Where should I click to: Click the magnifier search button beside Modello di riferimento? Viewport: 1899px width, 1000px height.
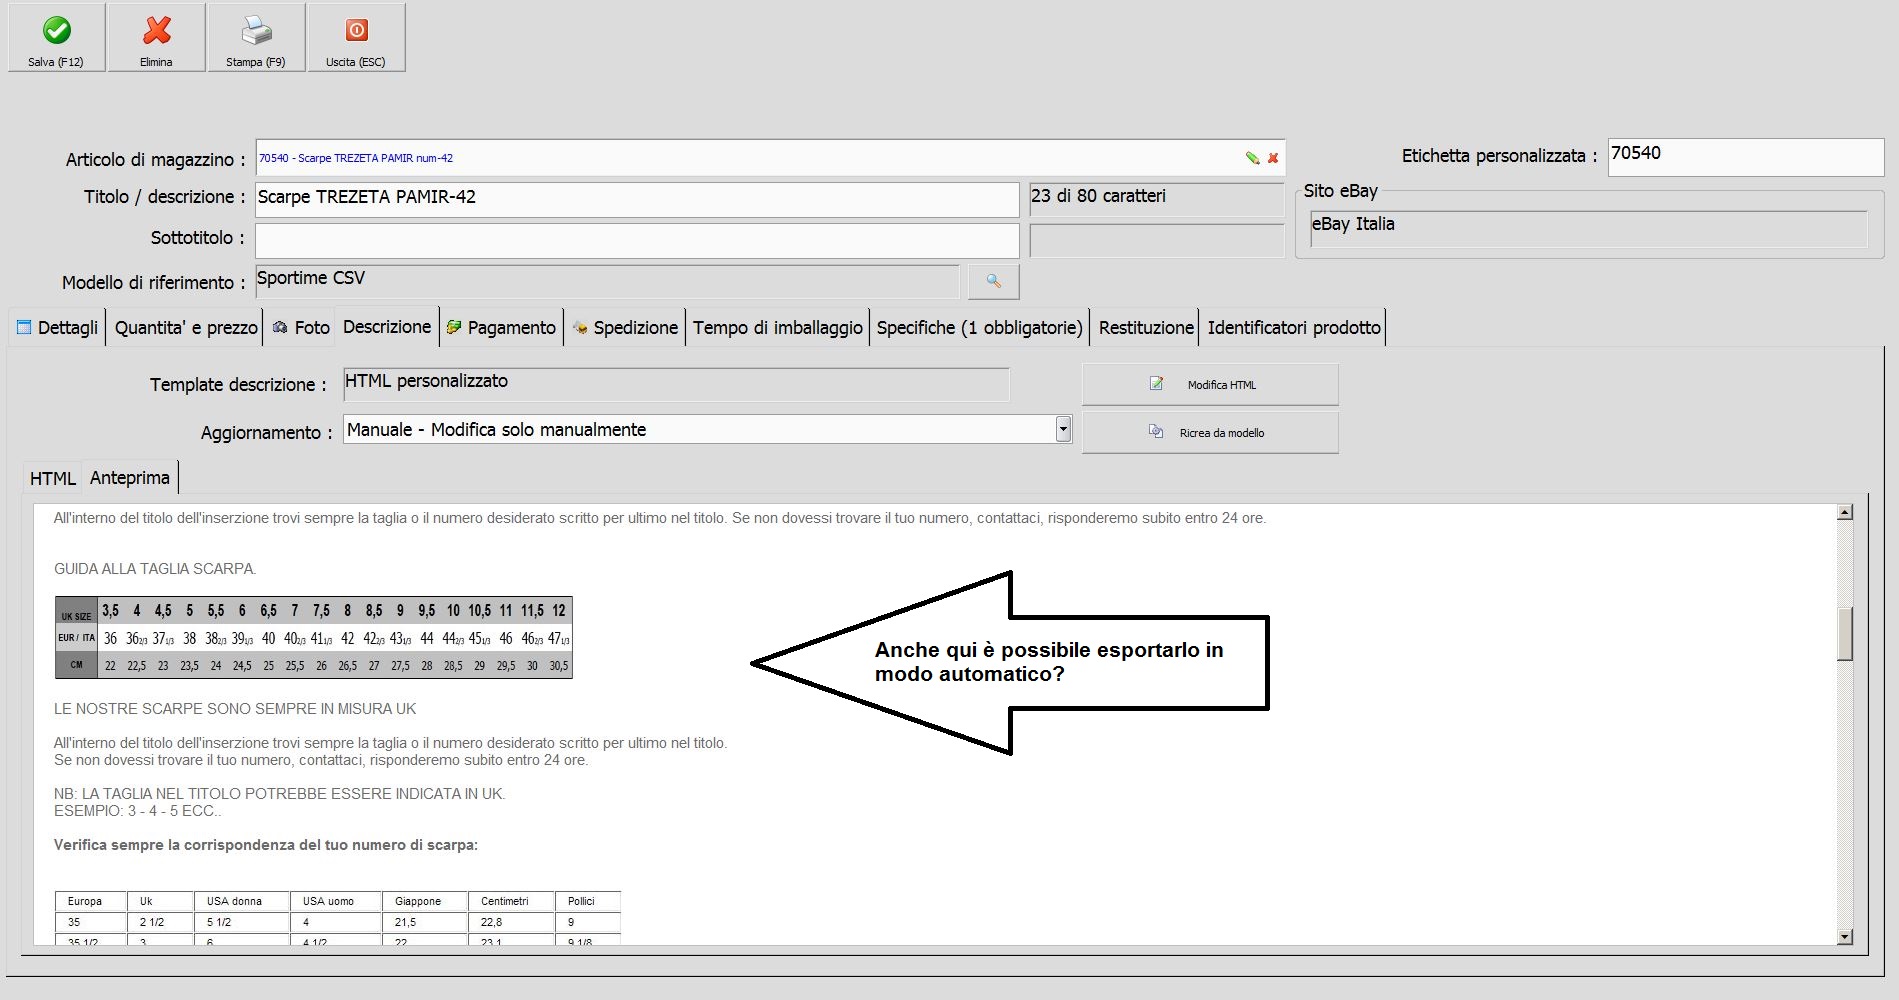(x=993, y=281)
